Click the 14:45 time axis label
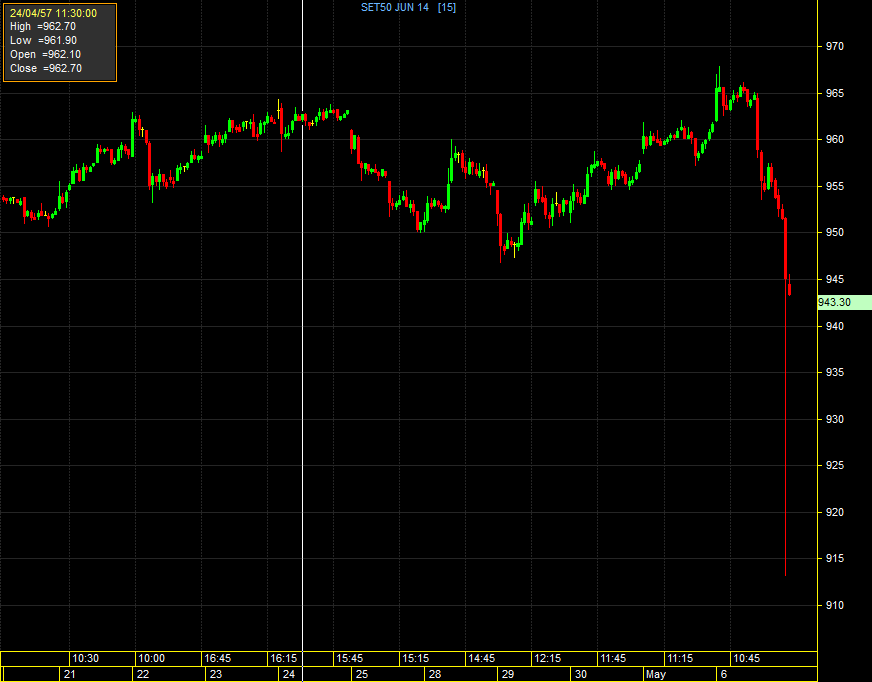The image size is (872, 682). 482,658
